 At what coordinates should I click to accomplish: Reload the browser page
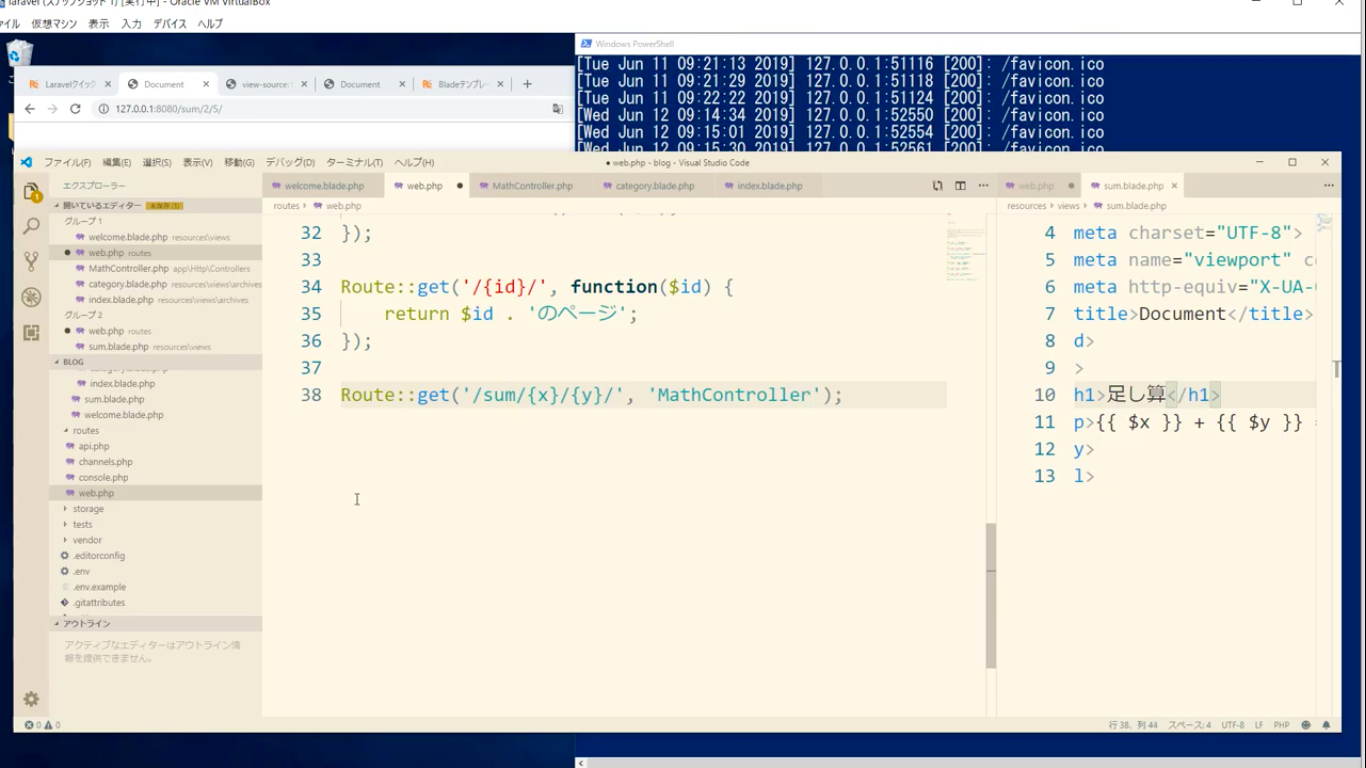[75, 109]
